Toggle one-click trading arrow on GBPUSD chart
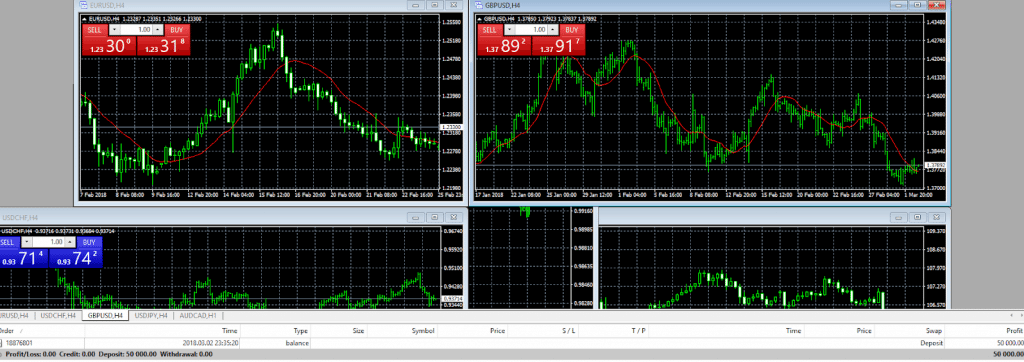Image resolution: width=1024 pixels, height=362 pixels. (481, 18)
